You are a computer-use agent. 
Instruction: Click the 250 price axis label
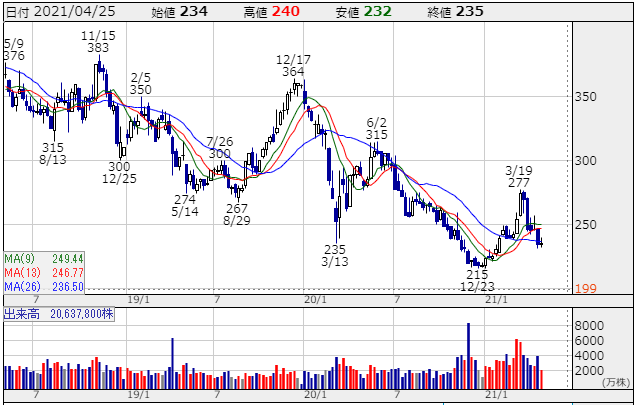(586, 224)
